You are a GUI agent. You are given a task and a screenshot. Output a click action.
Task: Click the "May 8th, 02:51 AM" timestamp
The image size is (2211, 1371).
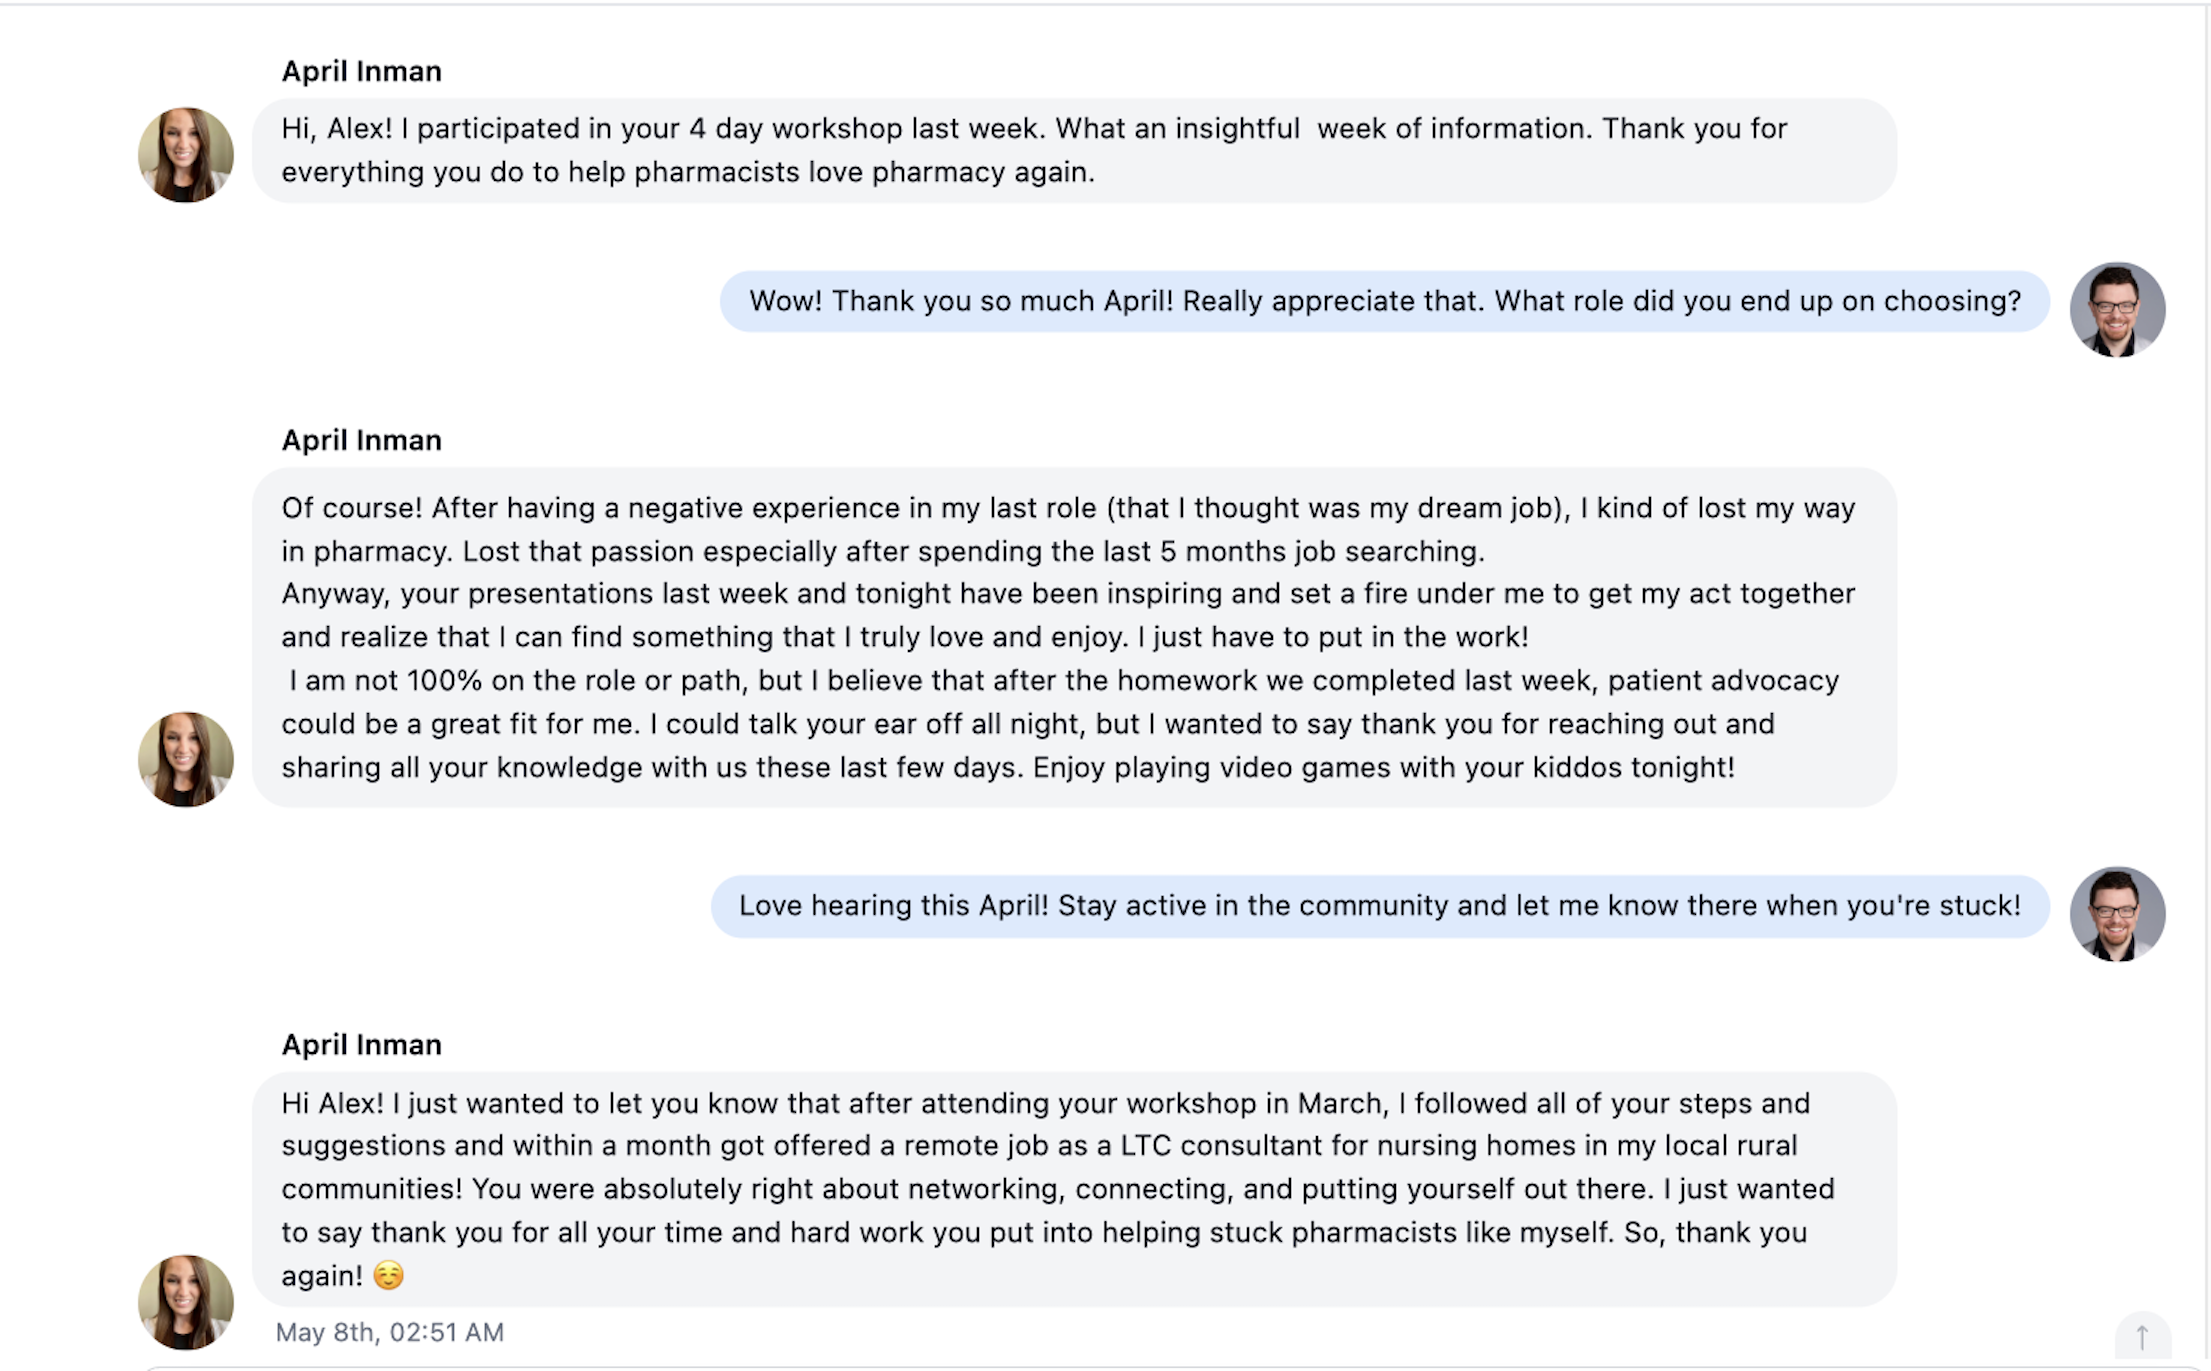coord(390,1332)
